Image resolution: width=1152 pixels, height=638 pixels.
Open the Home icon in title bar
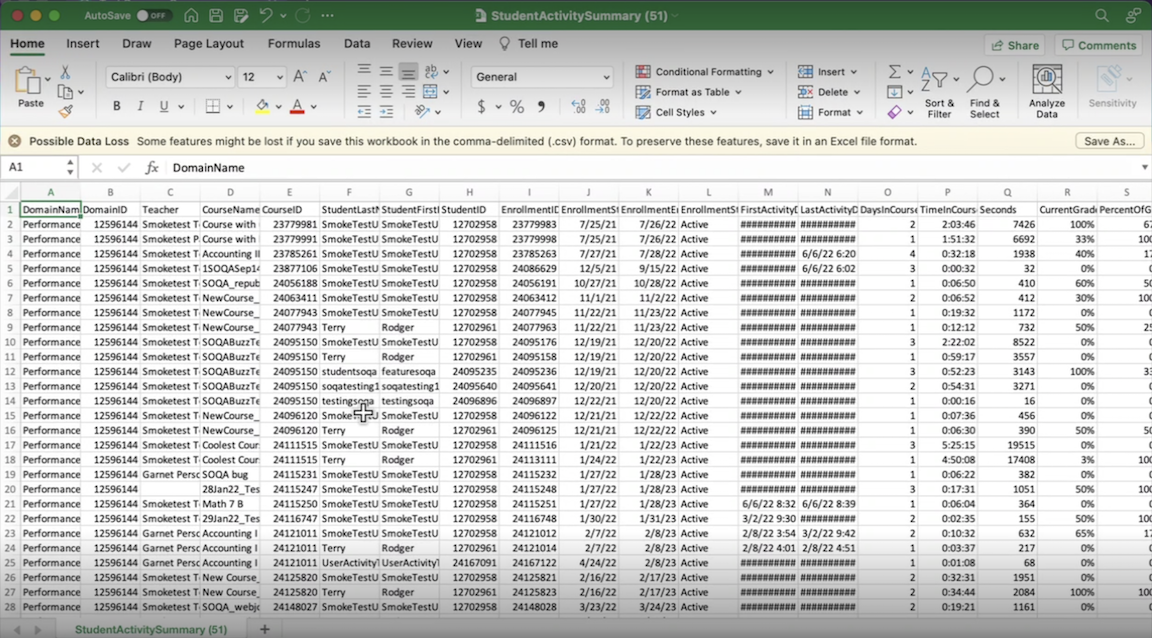point(191,15)
